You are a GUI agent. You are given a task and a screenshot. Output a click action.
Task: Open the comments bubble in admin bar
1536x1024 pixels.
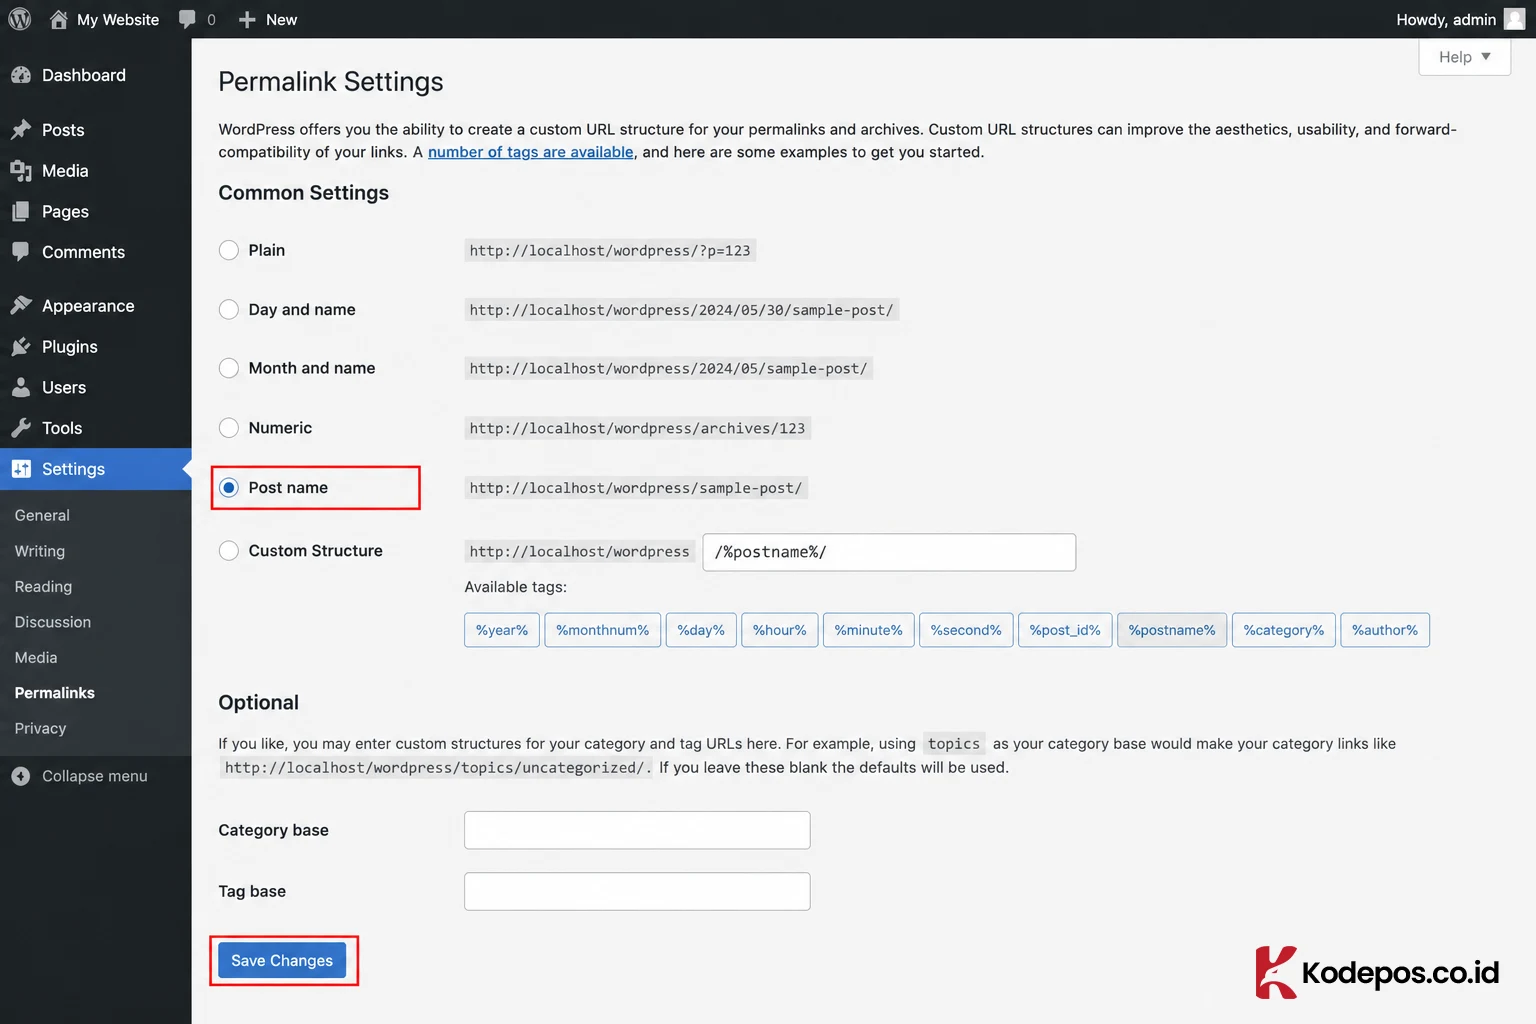pyautogui.click(x=197, y=19)
